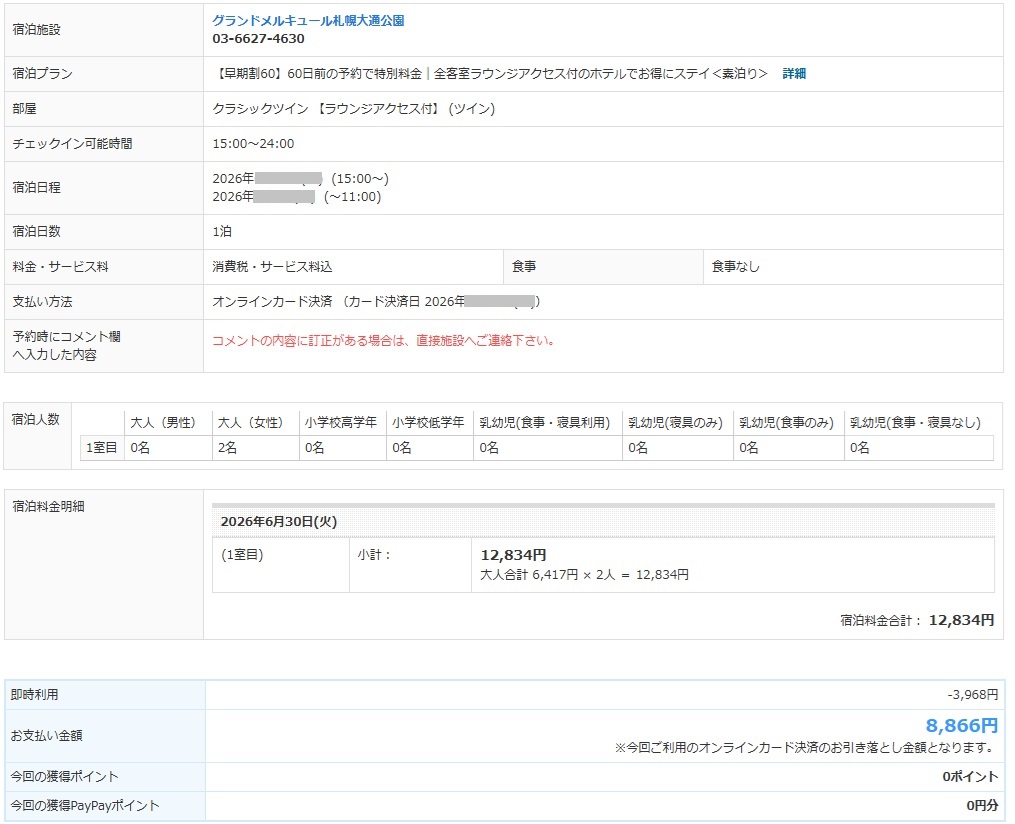Screen dimensions: 1015x824
Task: Click the 宿泊人数 section label
Action: pyautogui.click(x=36, y=419)
